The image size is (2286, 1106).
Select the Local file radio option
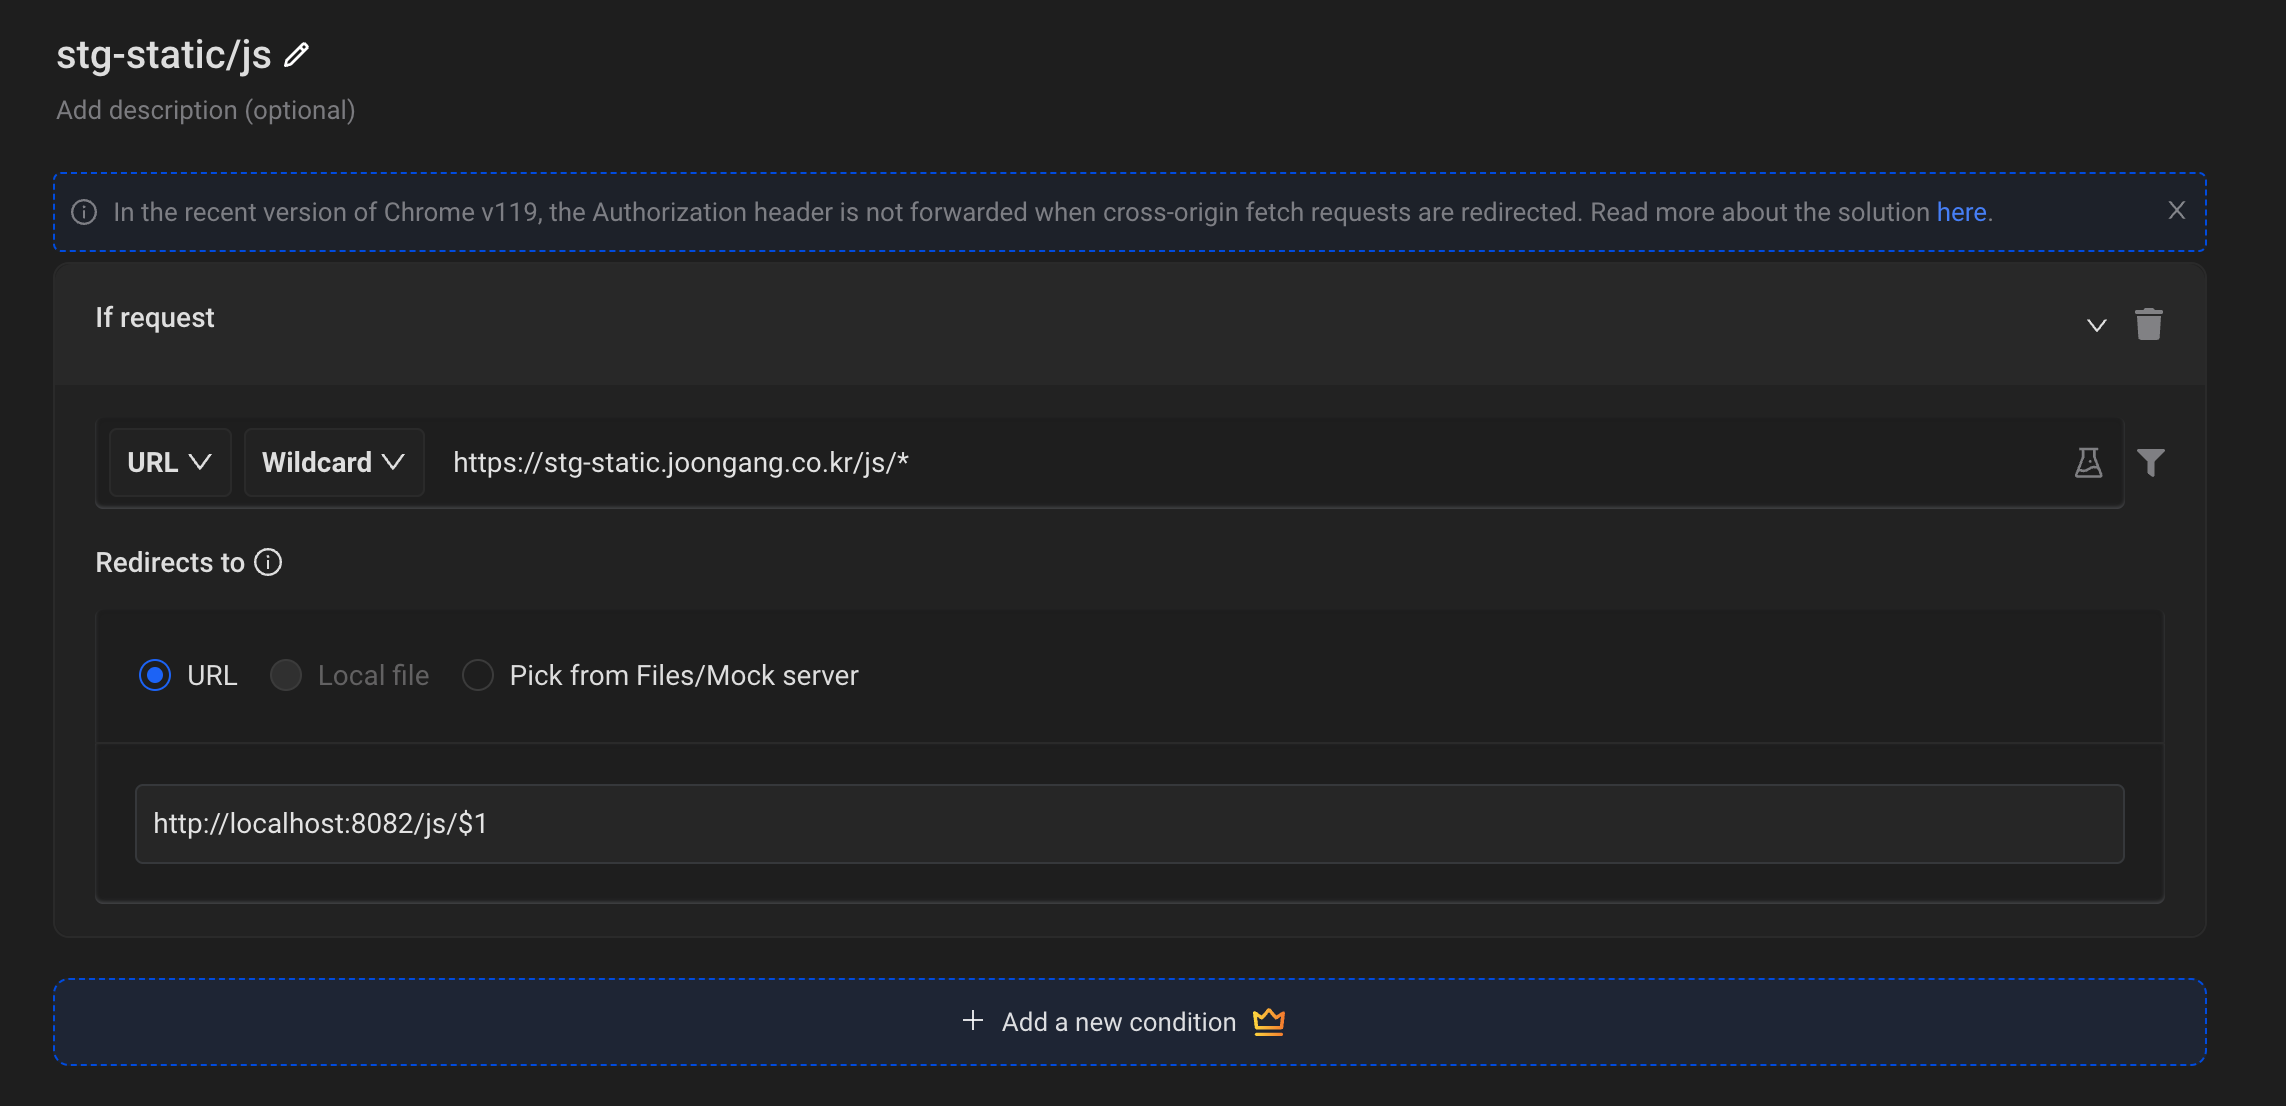pyautogui.click(x=286, y=675)
